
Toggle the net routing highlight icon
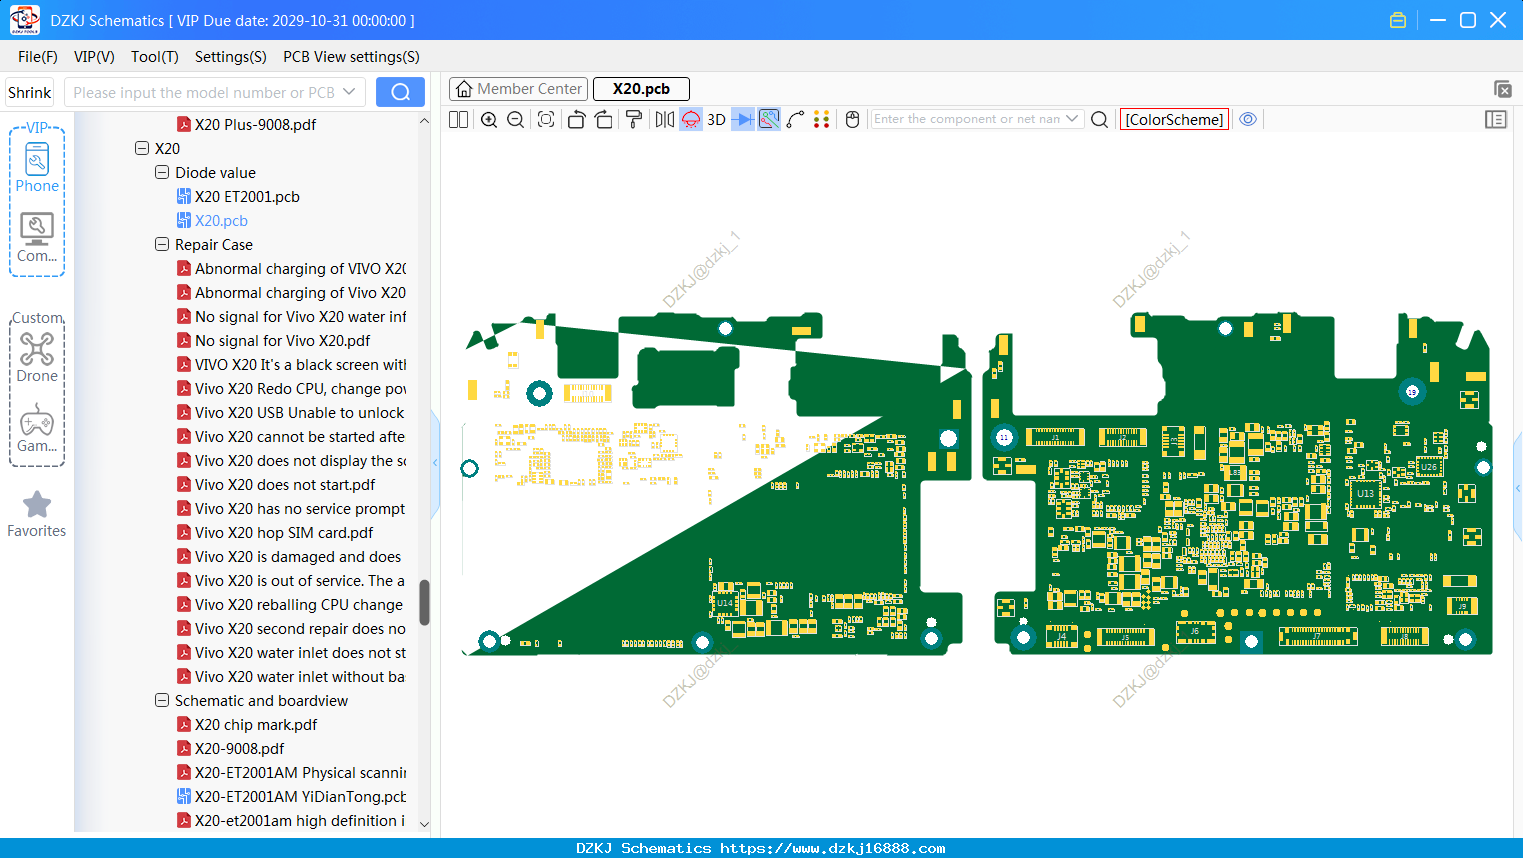[769, 119]
